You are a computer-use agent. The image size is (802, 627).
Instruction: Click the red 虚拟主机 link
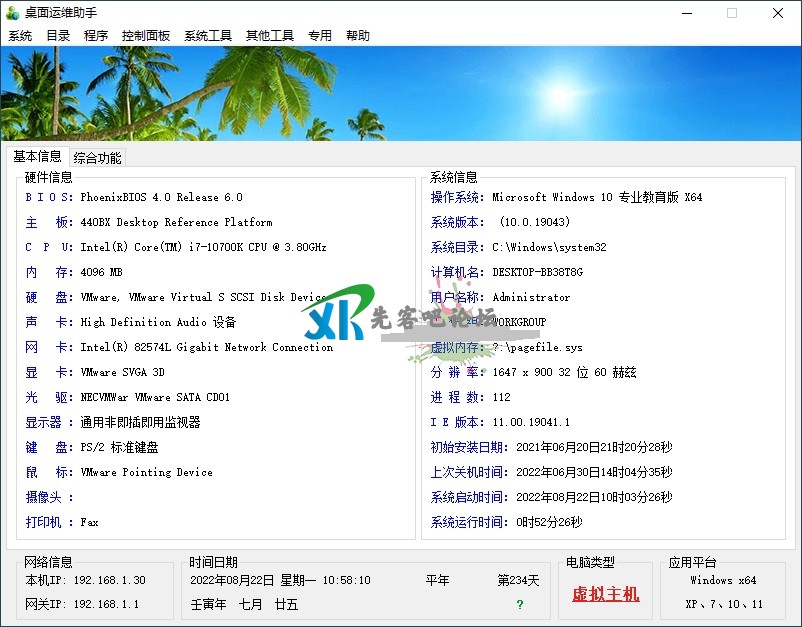pyautogui.click(x=605, y=594)
